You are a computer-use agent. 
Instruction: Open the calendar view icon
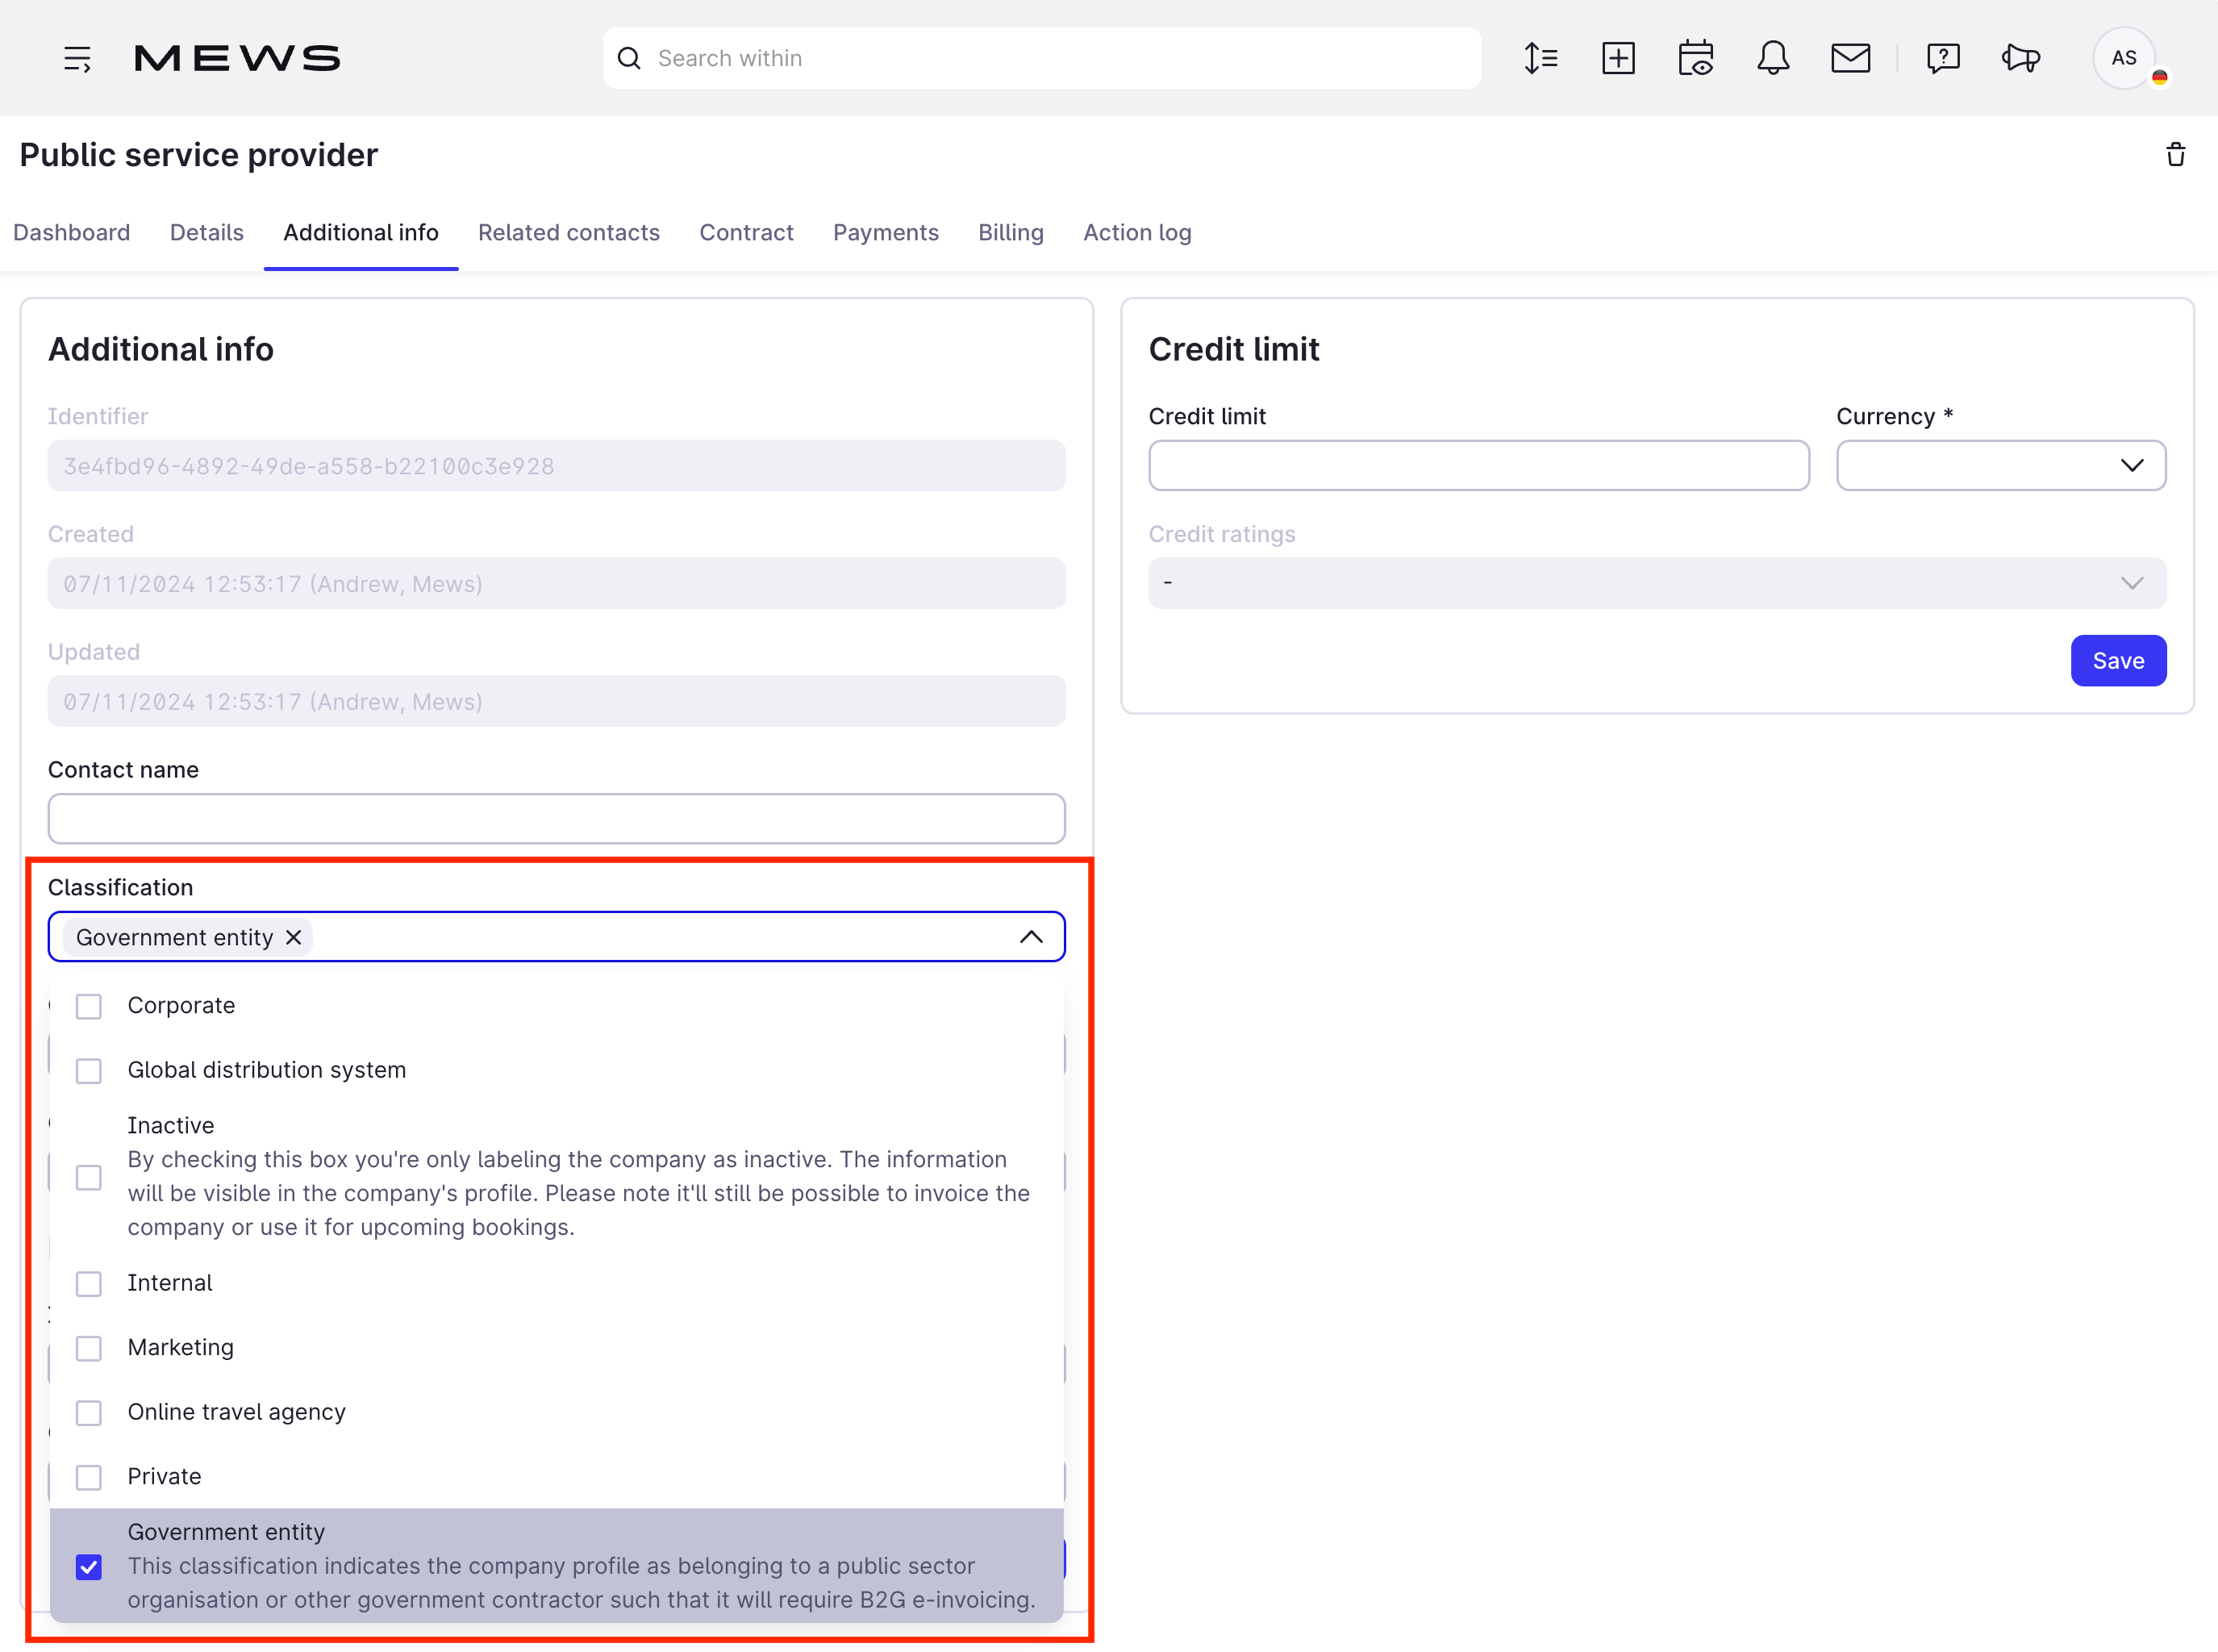pos(1695,58)
